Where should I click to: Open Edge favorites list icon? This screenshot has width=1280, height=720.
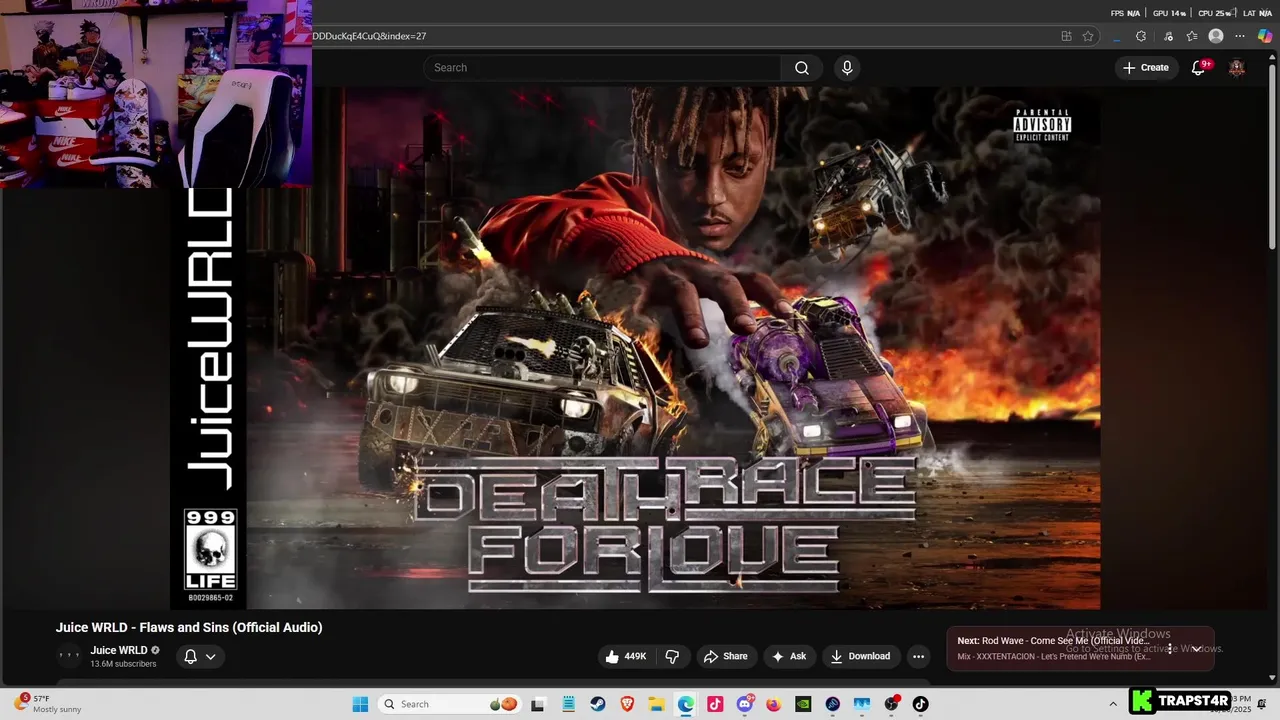tap(1192, 36)
